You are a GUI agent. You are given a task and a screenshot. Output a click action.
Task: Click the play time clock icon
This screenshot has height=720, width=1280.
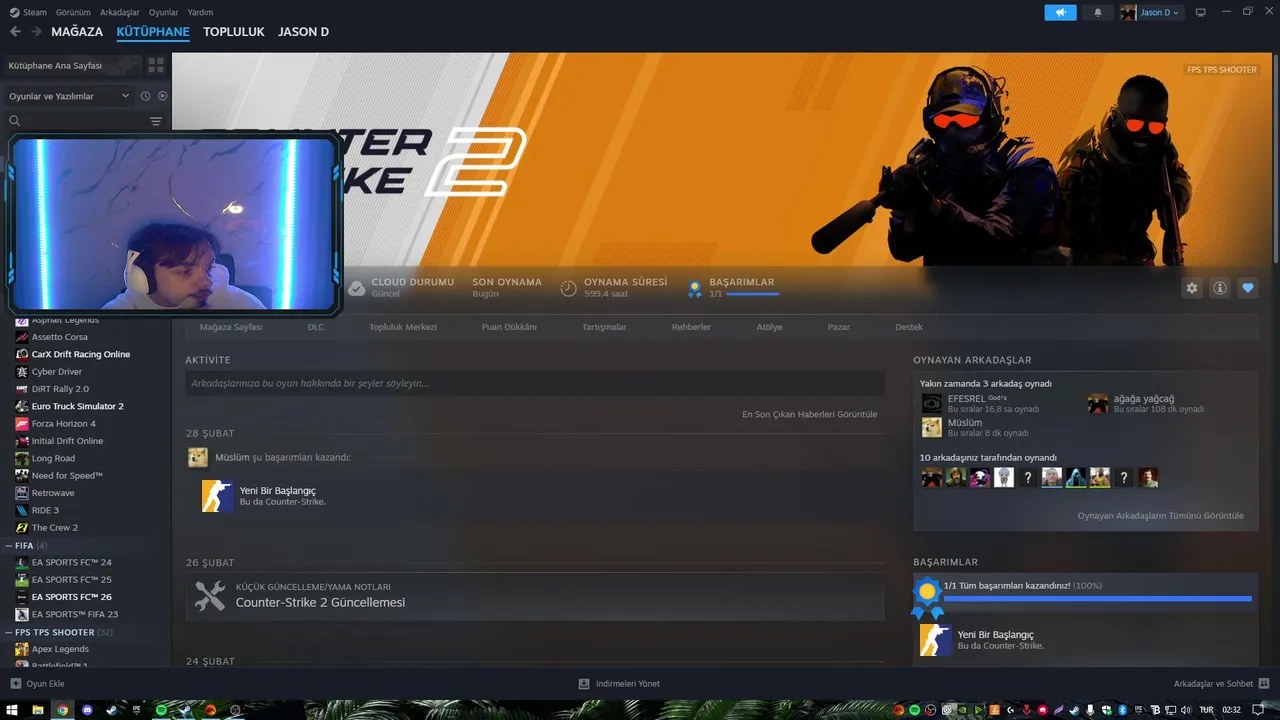coord(568,288)
